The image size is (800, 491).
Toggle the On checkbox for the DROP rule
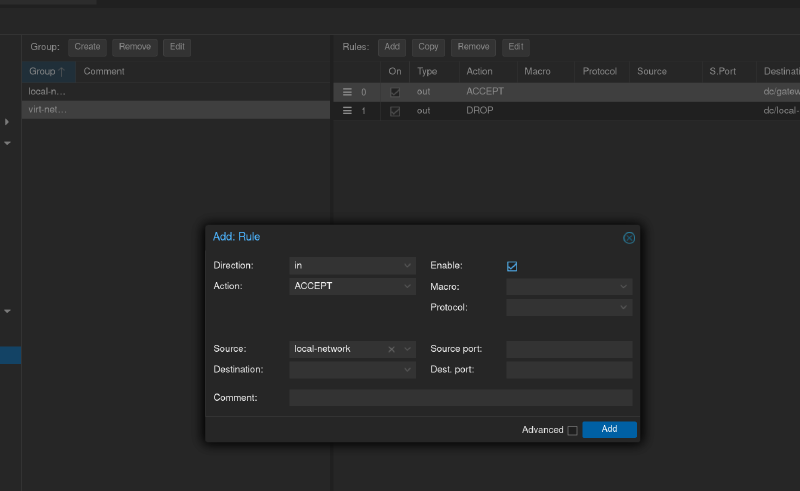[x=395, y=111]
